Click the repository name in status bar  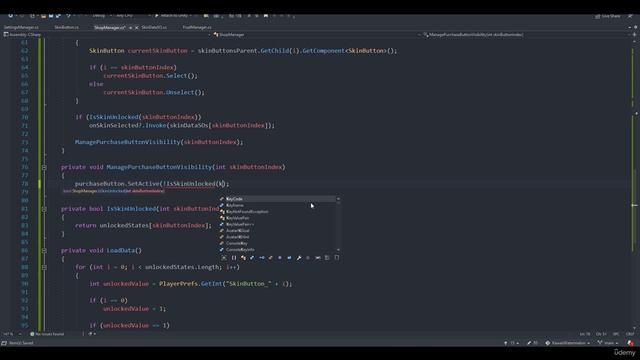[x=567, y=343]
